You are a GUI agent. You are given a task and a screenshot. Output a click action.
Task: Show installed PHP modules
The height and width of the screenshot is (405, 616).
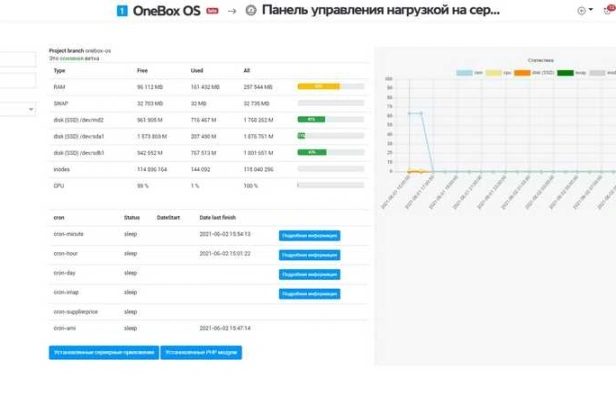pos(202,352)
